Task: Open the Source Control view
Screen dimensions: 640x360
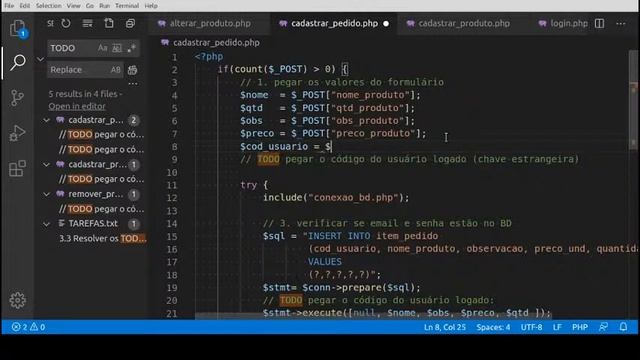Action: (18, 98)
